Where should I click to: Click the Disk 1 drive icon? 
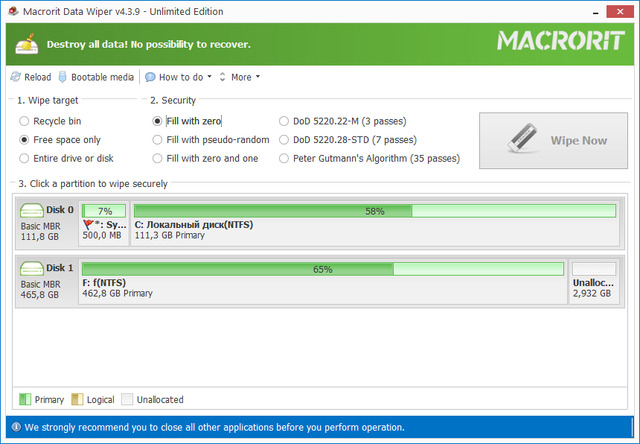click(32, 268)
